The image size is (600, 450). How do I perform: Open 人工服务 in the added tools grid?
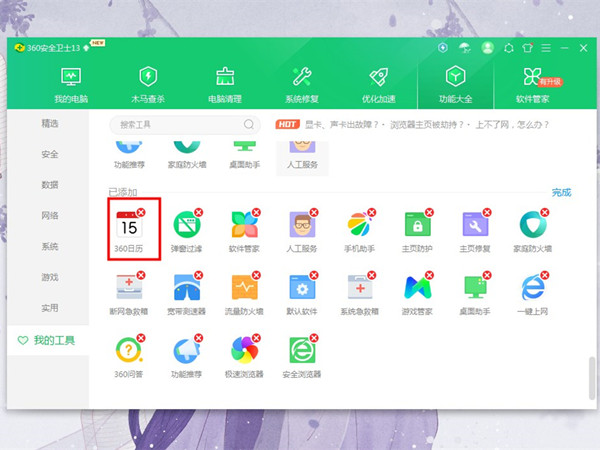coord(302,231)
